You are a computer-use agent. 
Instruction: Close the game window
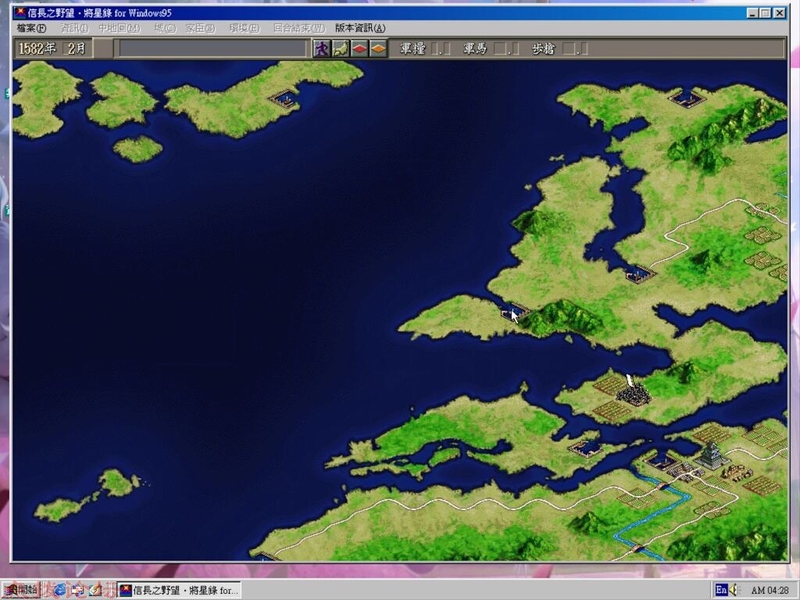pyautogui.click(x=780, y=13)
